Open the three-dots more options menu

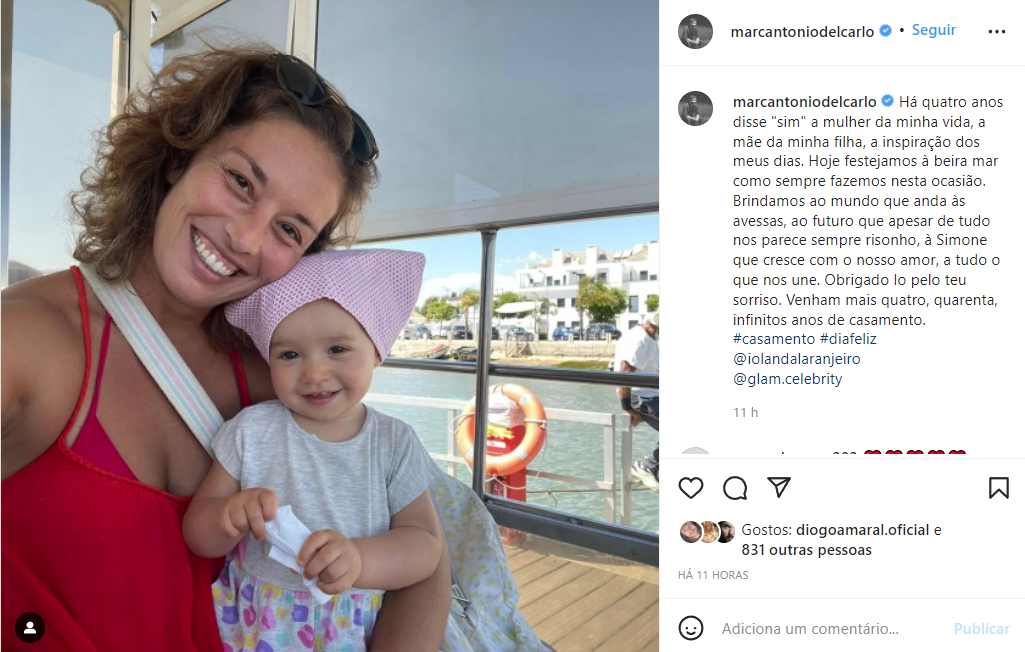coord(996,31)
